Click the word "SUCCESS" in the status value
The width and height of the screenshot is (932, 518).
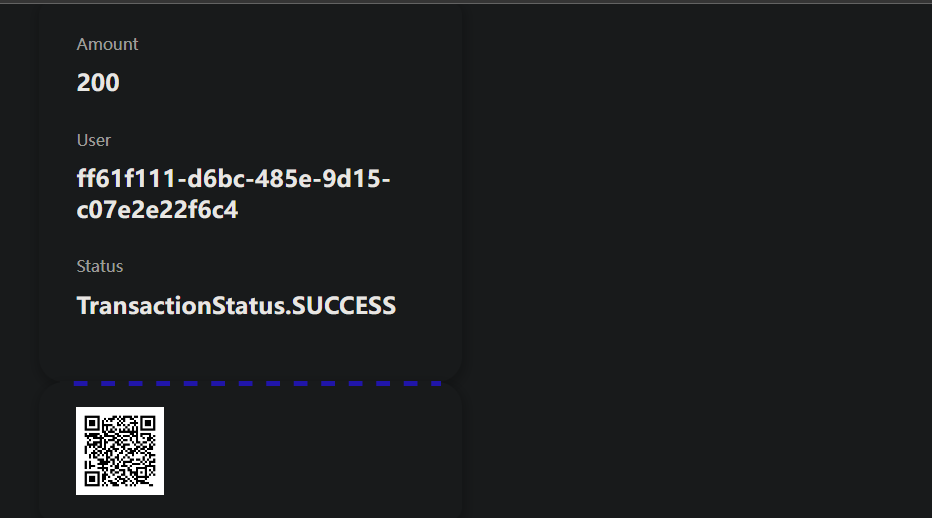point(342,306)
